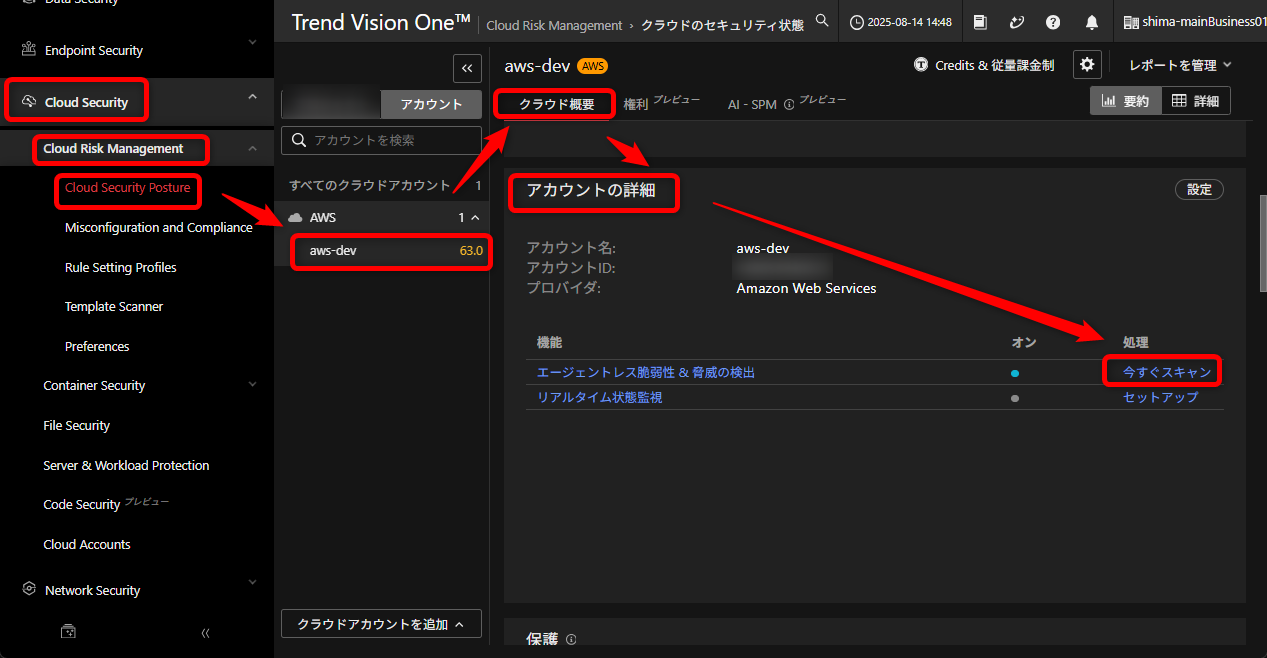Image resolution: width=1267 pixels, height=658 pixels.
Task: Click the AI companion sparkle icon
Action: (x=1017, y=22)
